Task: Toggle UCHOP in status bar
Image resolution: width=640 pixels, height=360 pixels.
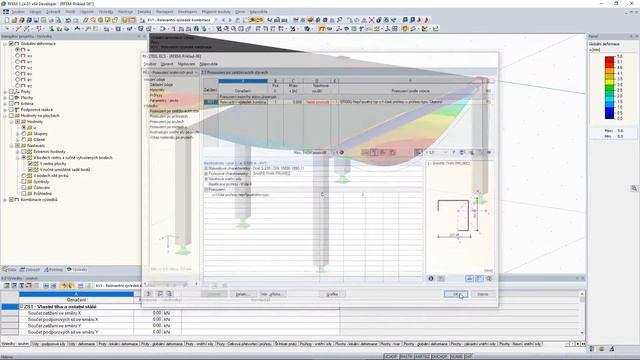Action: 391,356
